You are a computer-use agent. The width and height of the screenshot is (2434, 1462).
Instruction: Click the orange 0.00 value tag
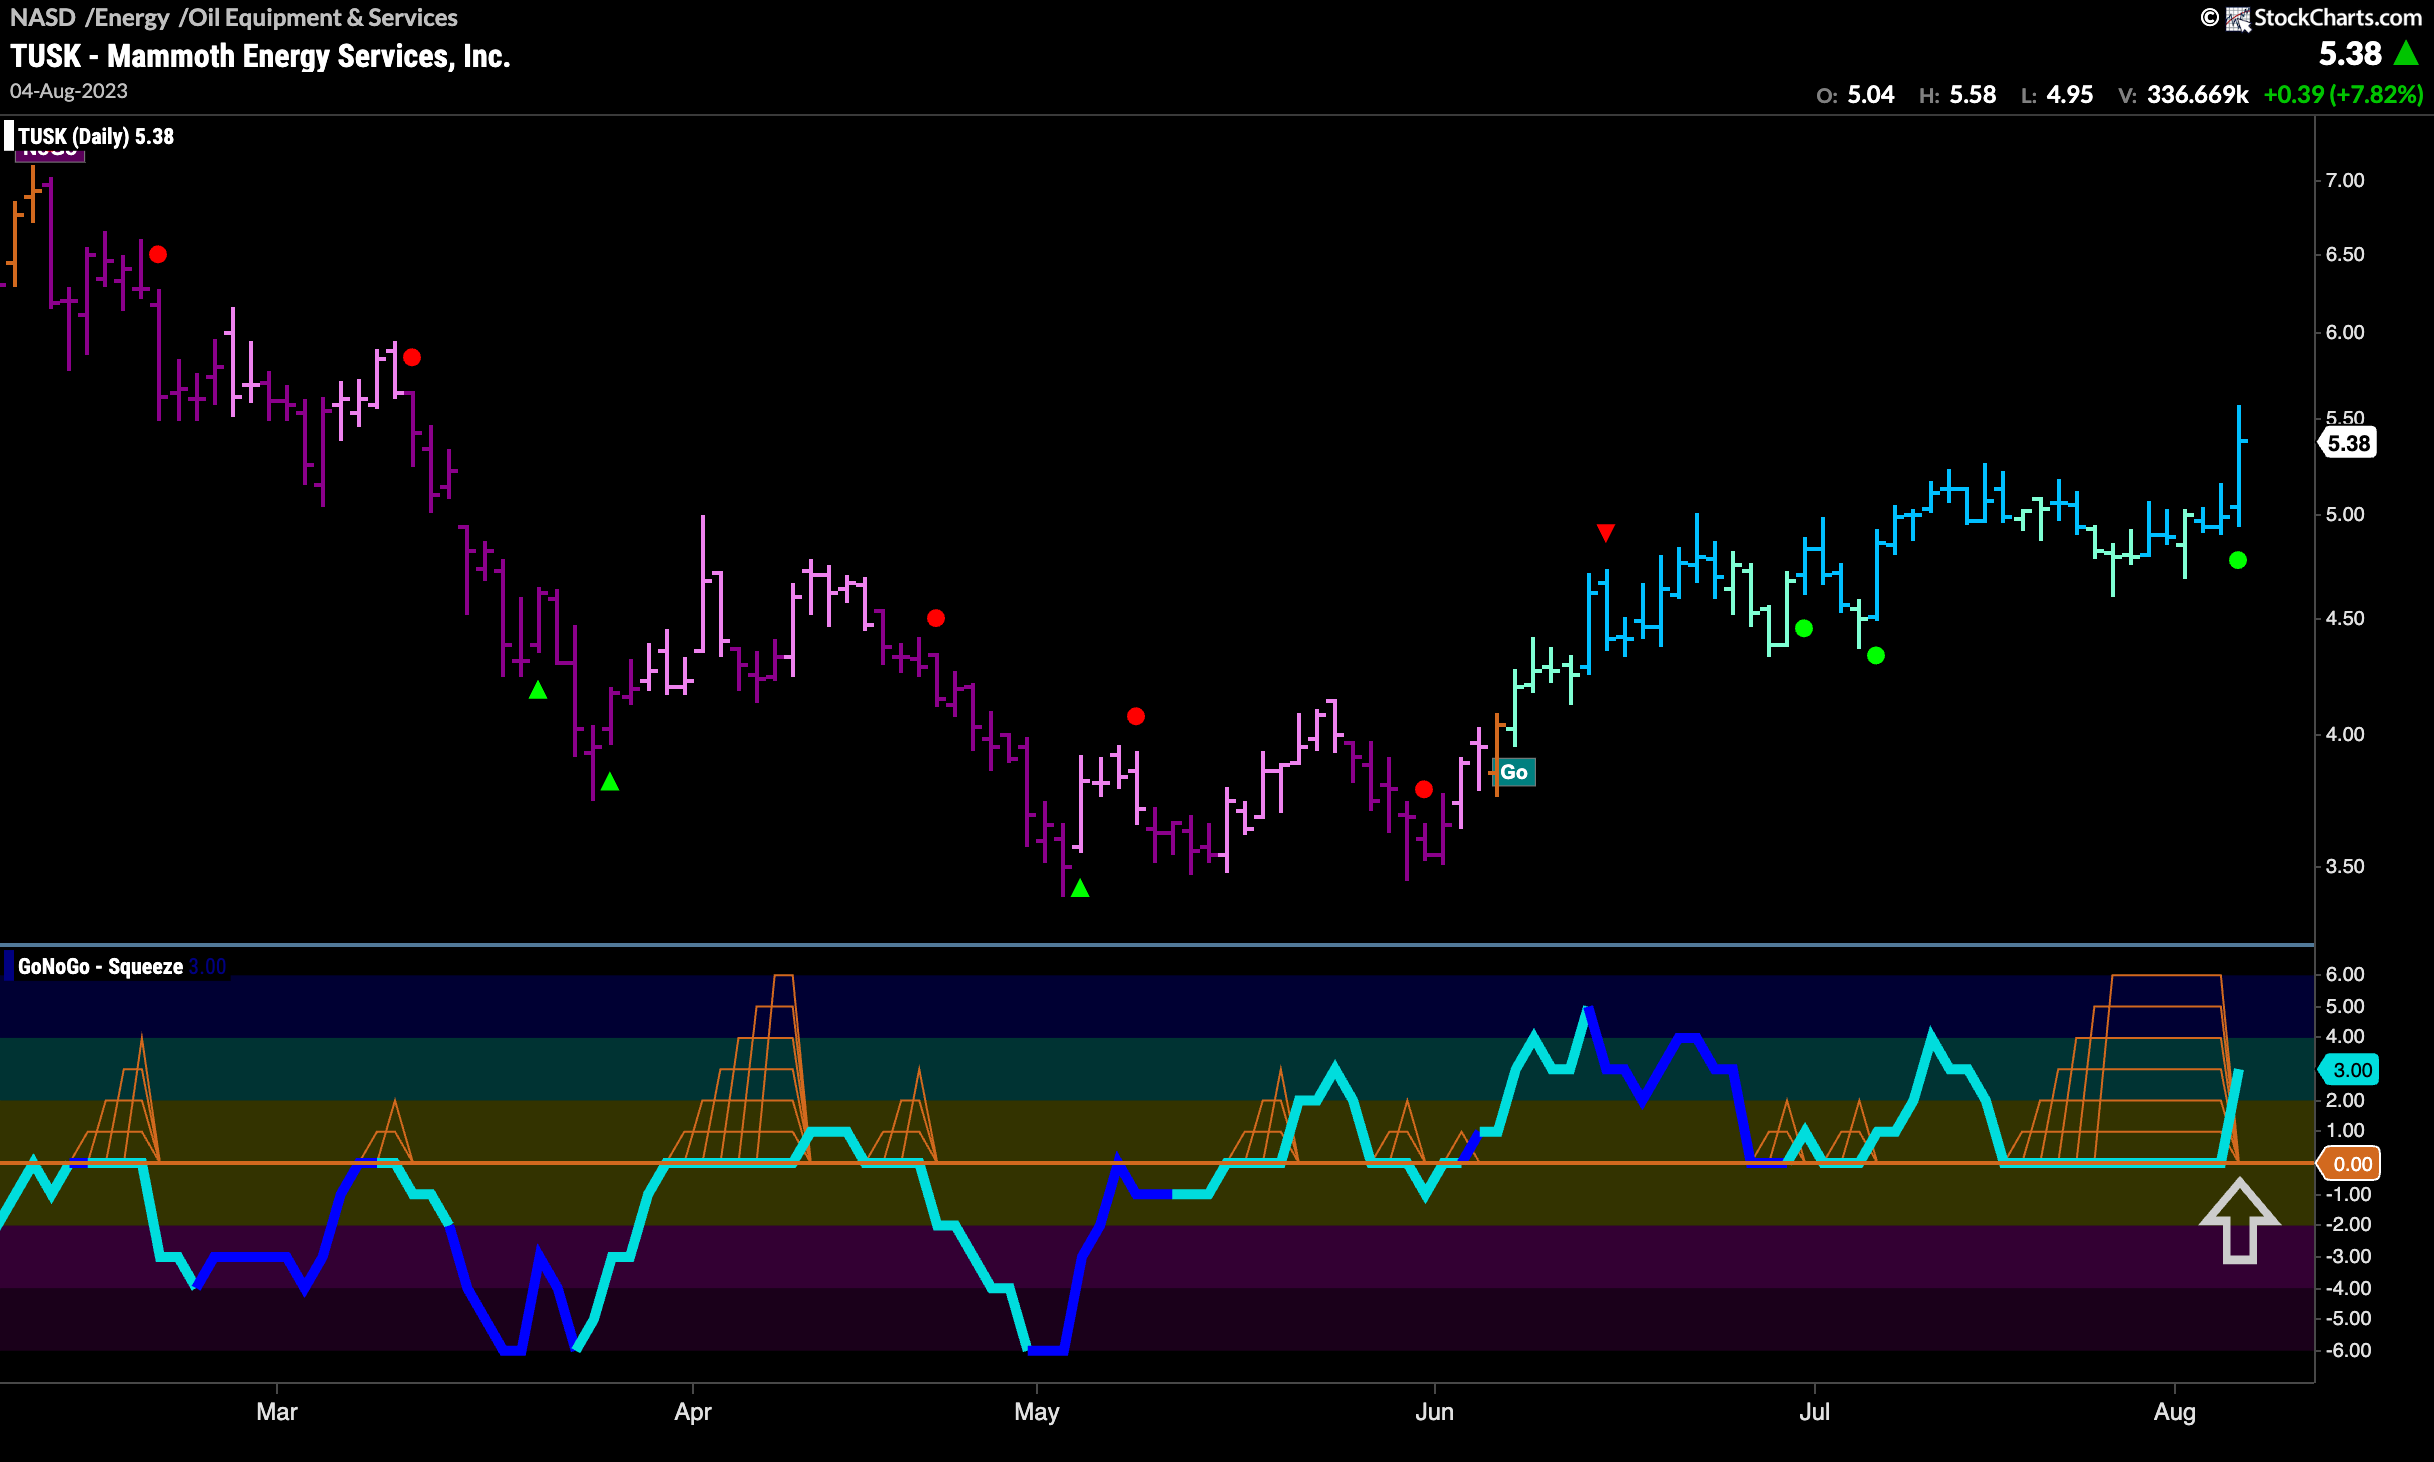2349,1164
